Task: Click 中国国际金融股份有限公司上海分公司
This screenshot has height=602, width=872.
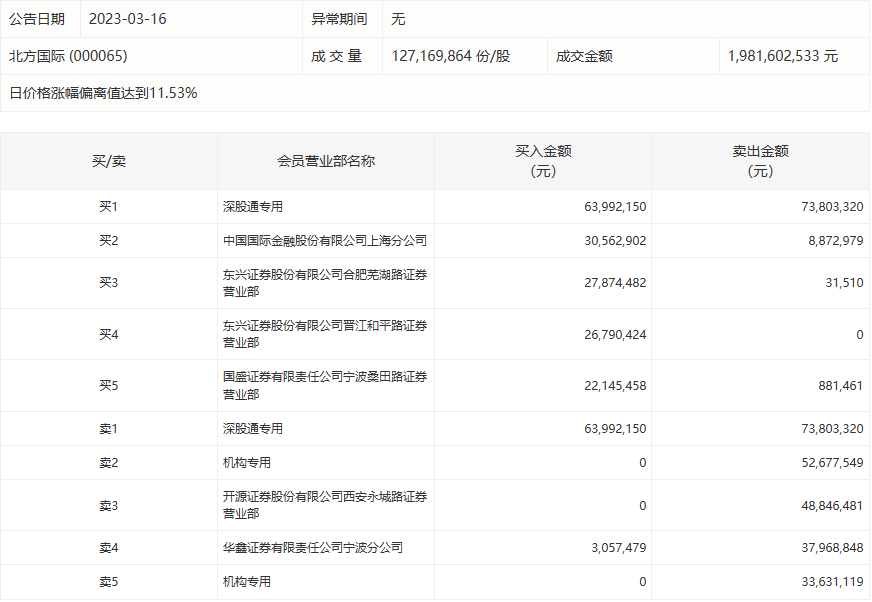Action: tap(325, 241)
